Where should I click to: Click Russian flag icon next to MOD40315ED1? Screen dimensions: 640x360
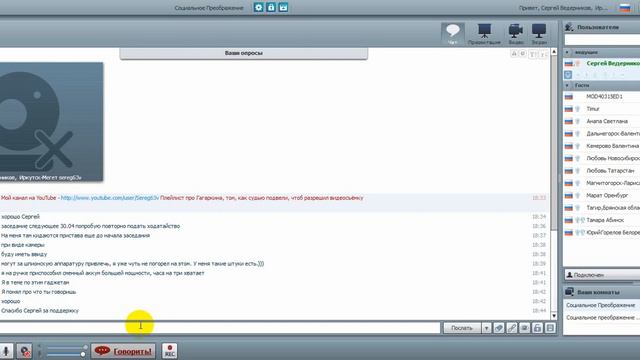[569, 97]
